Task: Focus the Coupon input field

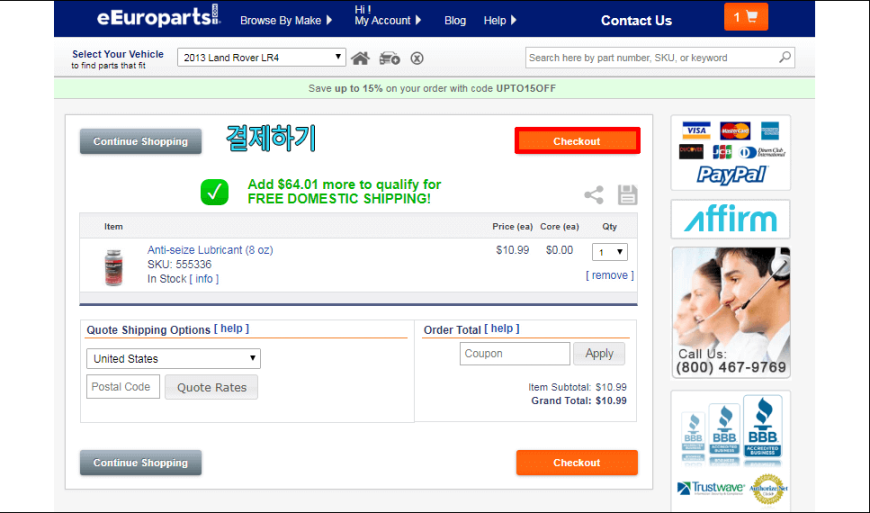Action: [514, 353]
